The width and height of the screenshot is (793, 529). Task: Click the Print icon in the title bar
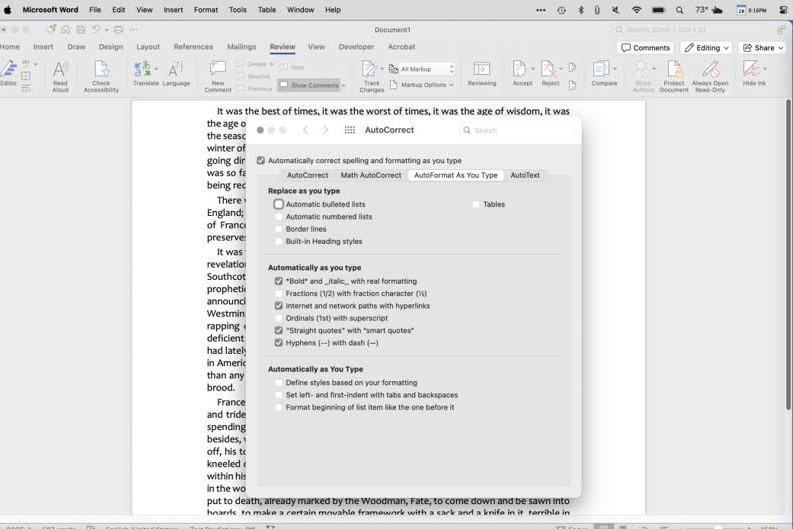click(x=119, y=30)
